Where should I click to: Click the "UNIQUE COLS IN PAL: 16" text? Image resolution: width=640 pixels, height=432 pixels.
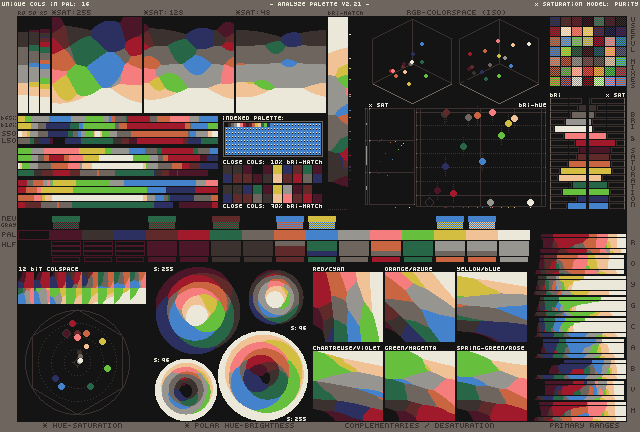tap(45, 4)
